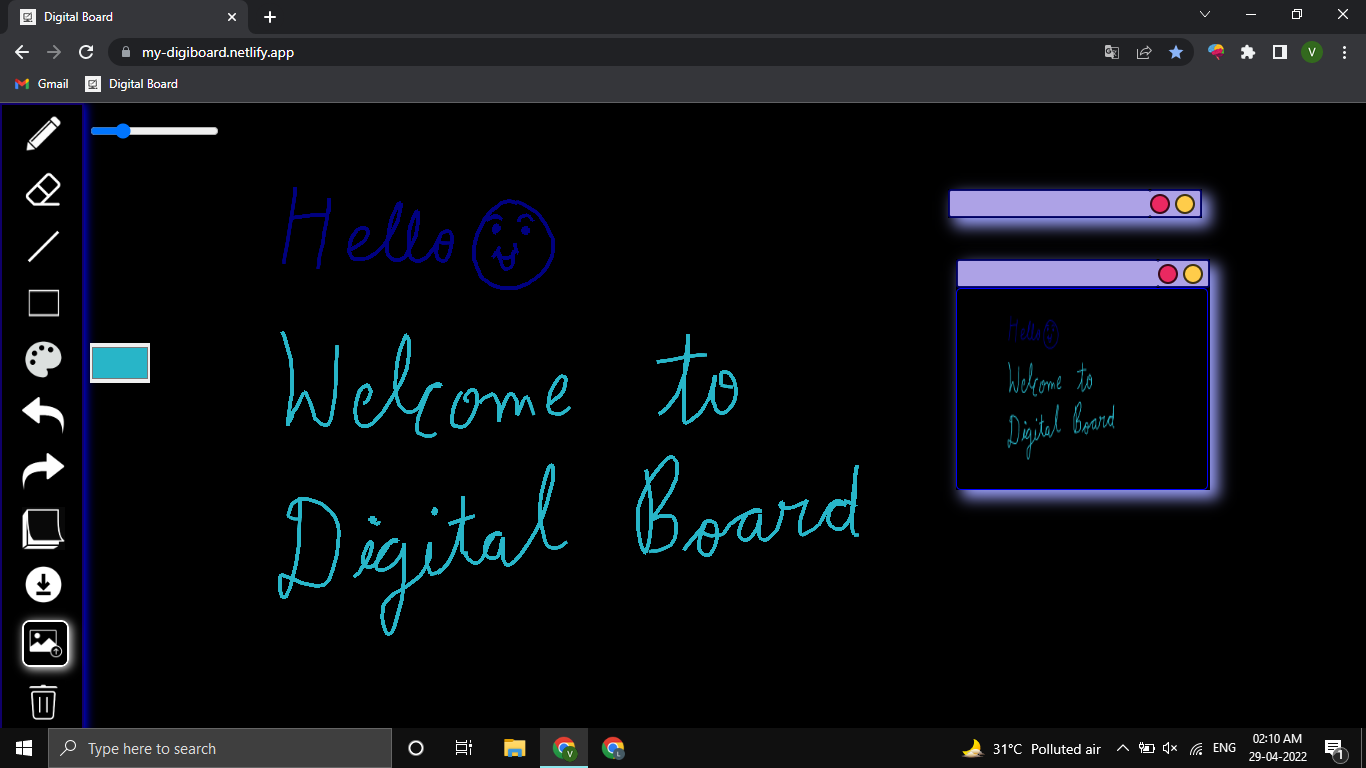
Task: Open the color palette picker
Action: pyautogui.click(x=43, y=359)
